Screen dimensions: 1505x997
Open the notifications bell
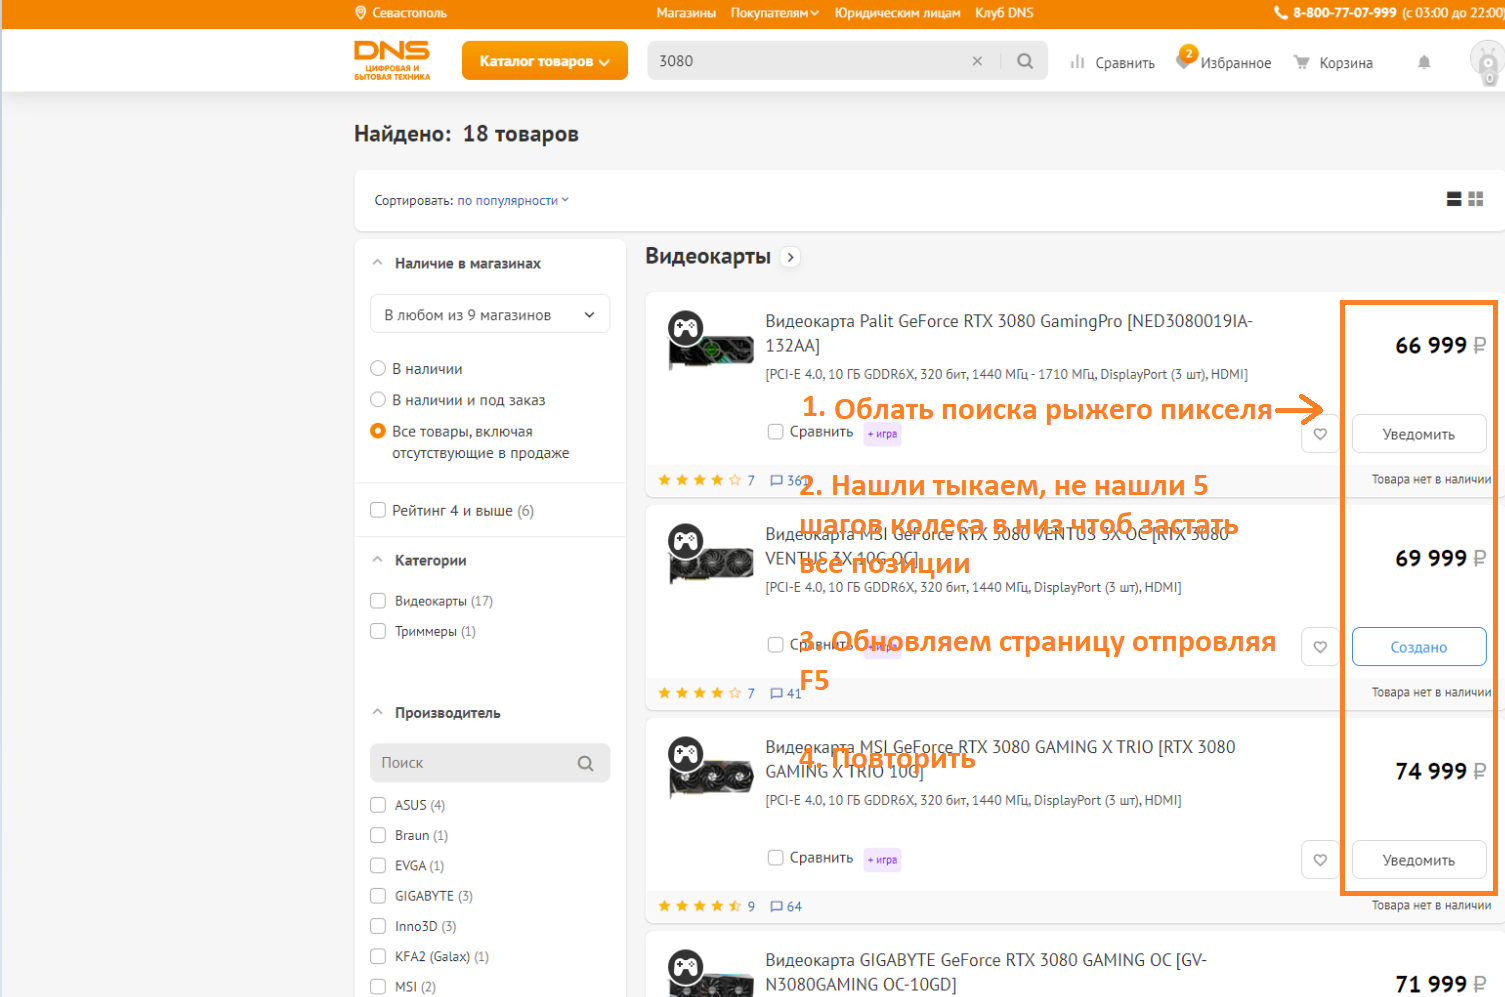(x=1424, y=62)
